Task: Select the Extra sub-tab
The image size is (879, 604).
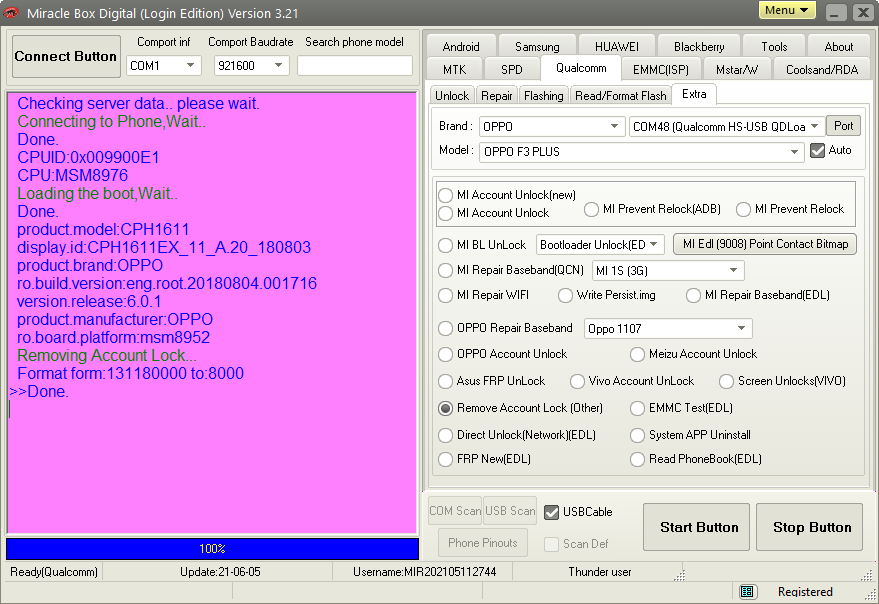Action: coord(694,94)
